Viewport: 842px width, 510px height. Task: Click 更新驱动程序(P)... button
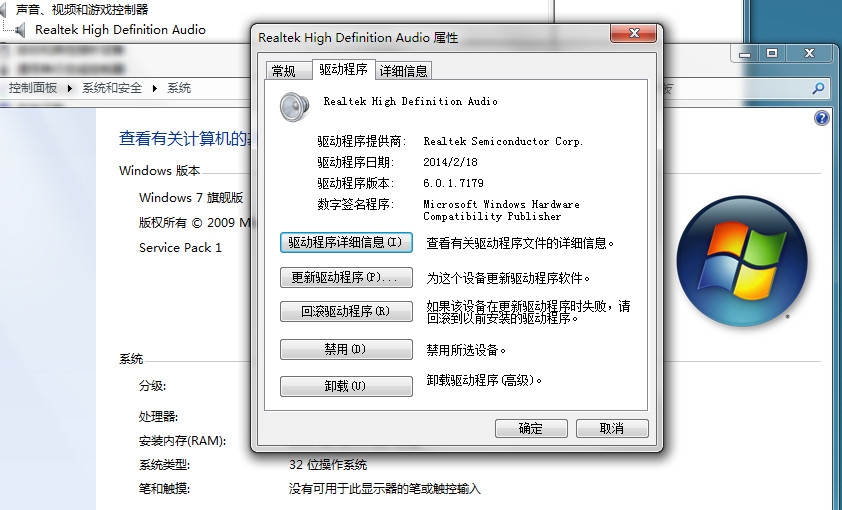coord(346,277)
